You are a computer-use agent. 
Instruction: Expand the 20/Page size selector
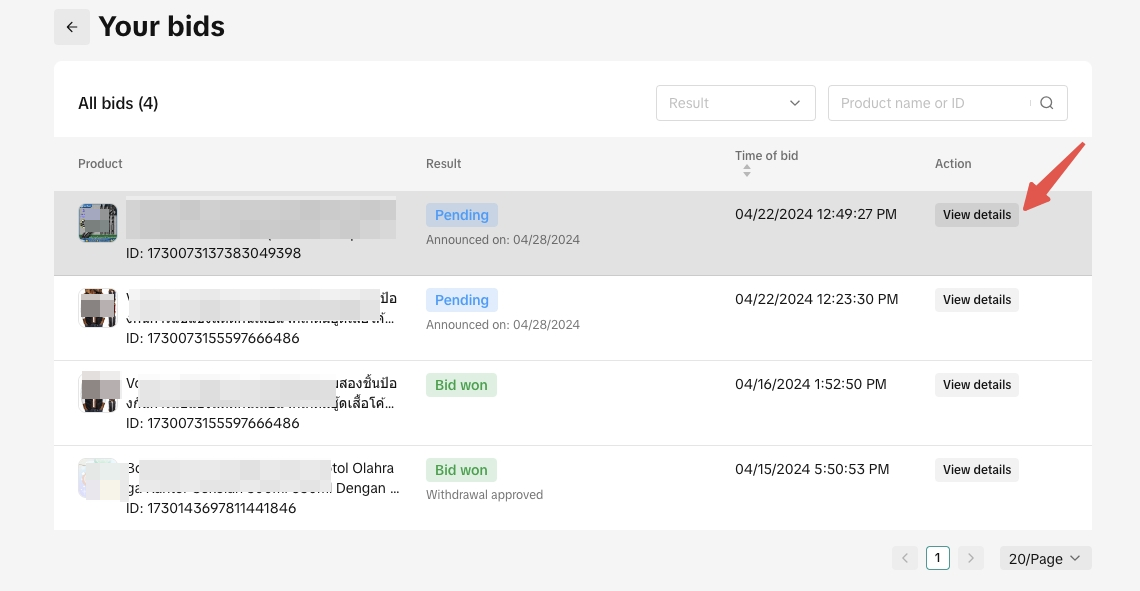1045,558
